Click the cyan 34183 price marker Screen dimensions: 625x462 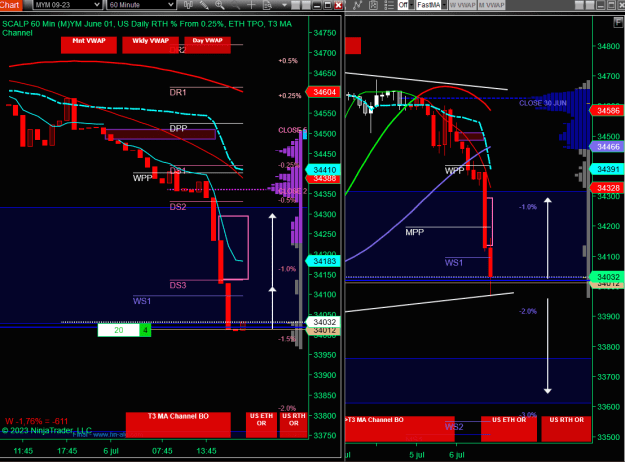click(x=323, y=261)
